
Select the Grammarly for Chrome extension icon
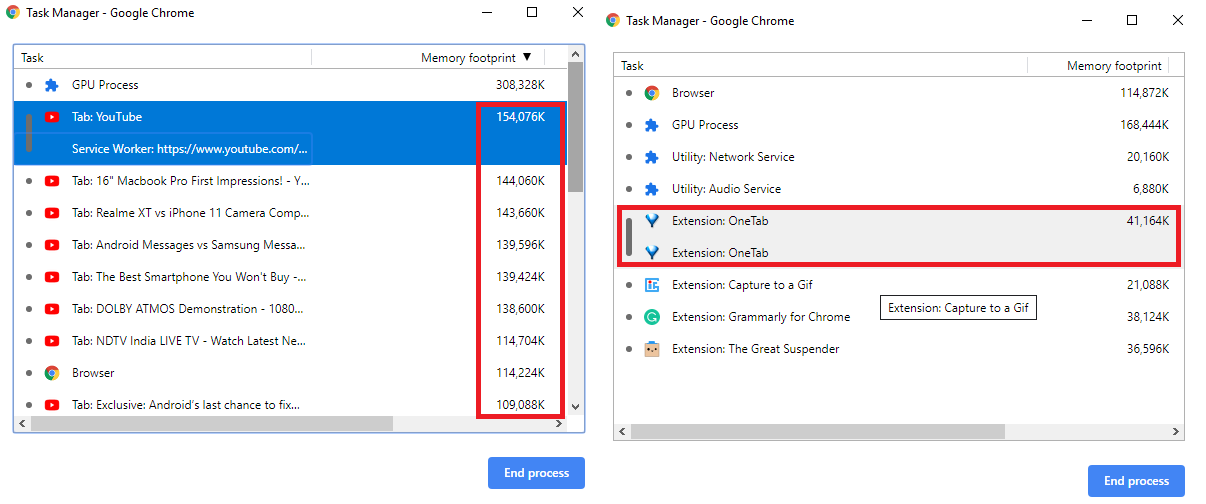coord(652,317)
